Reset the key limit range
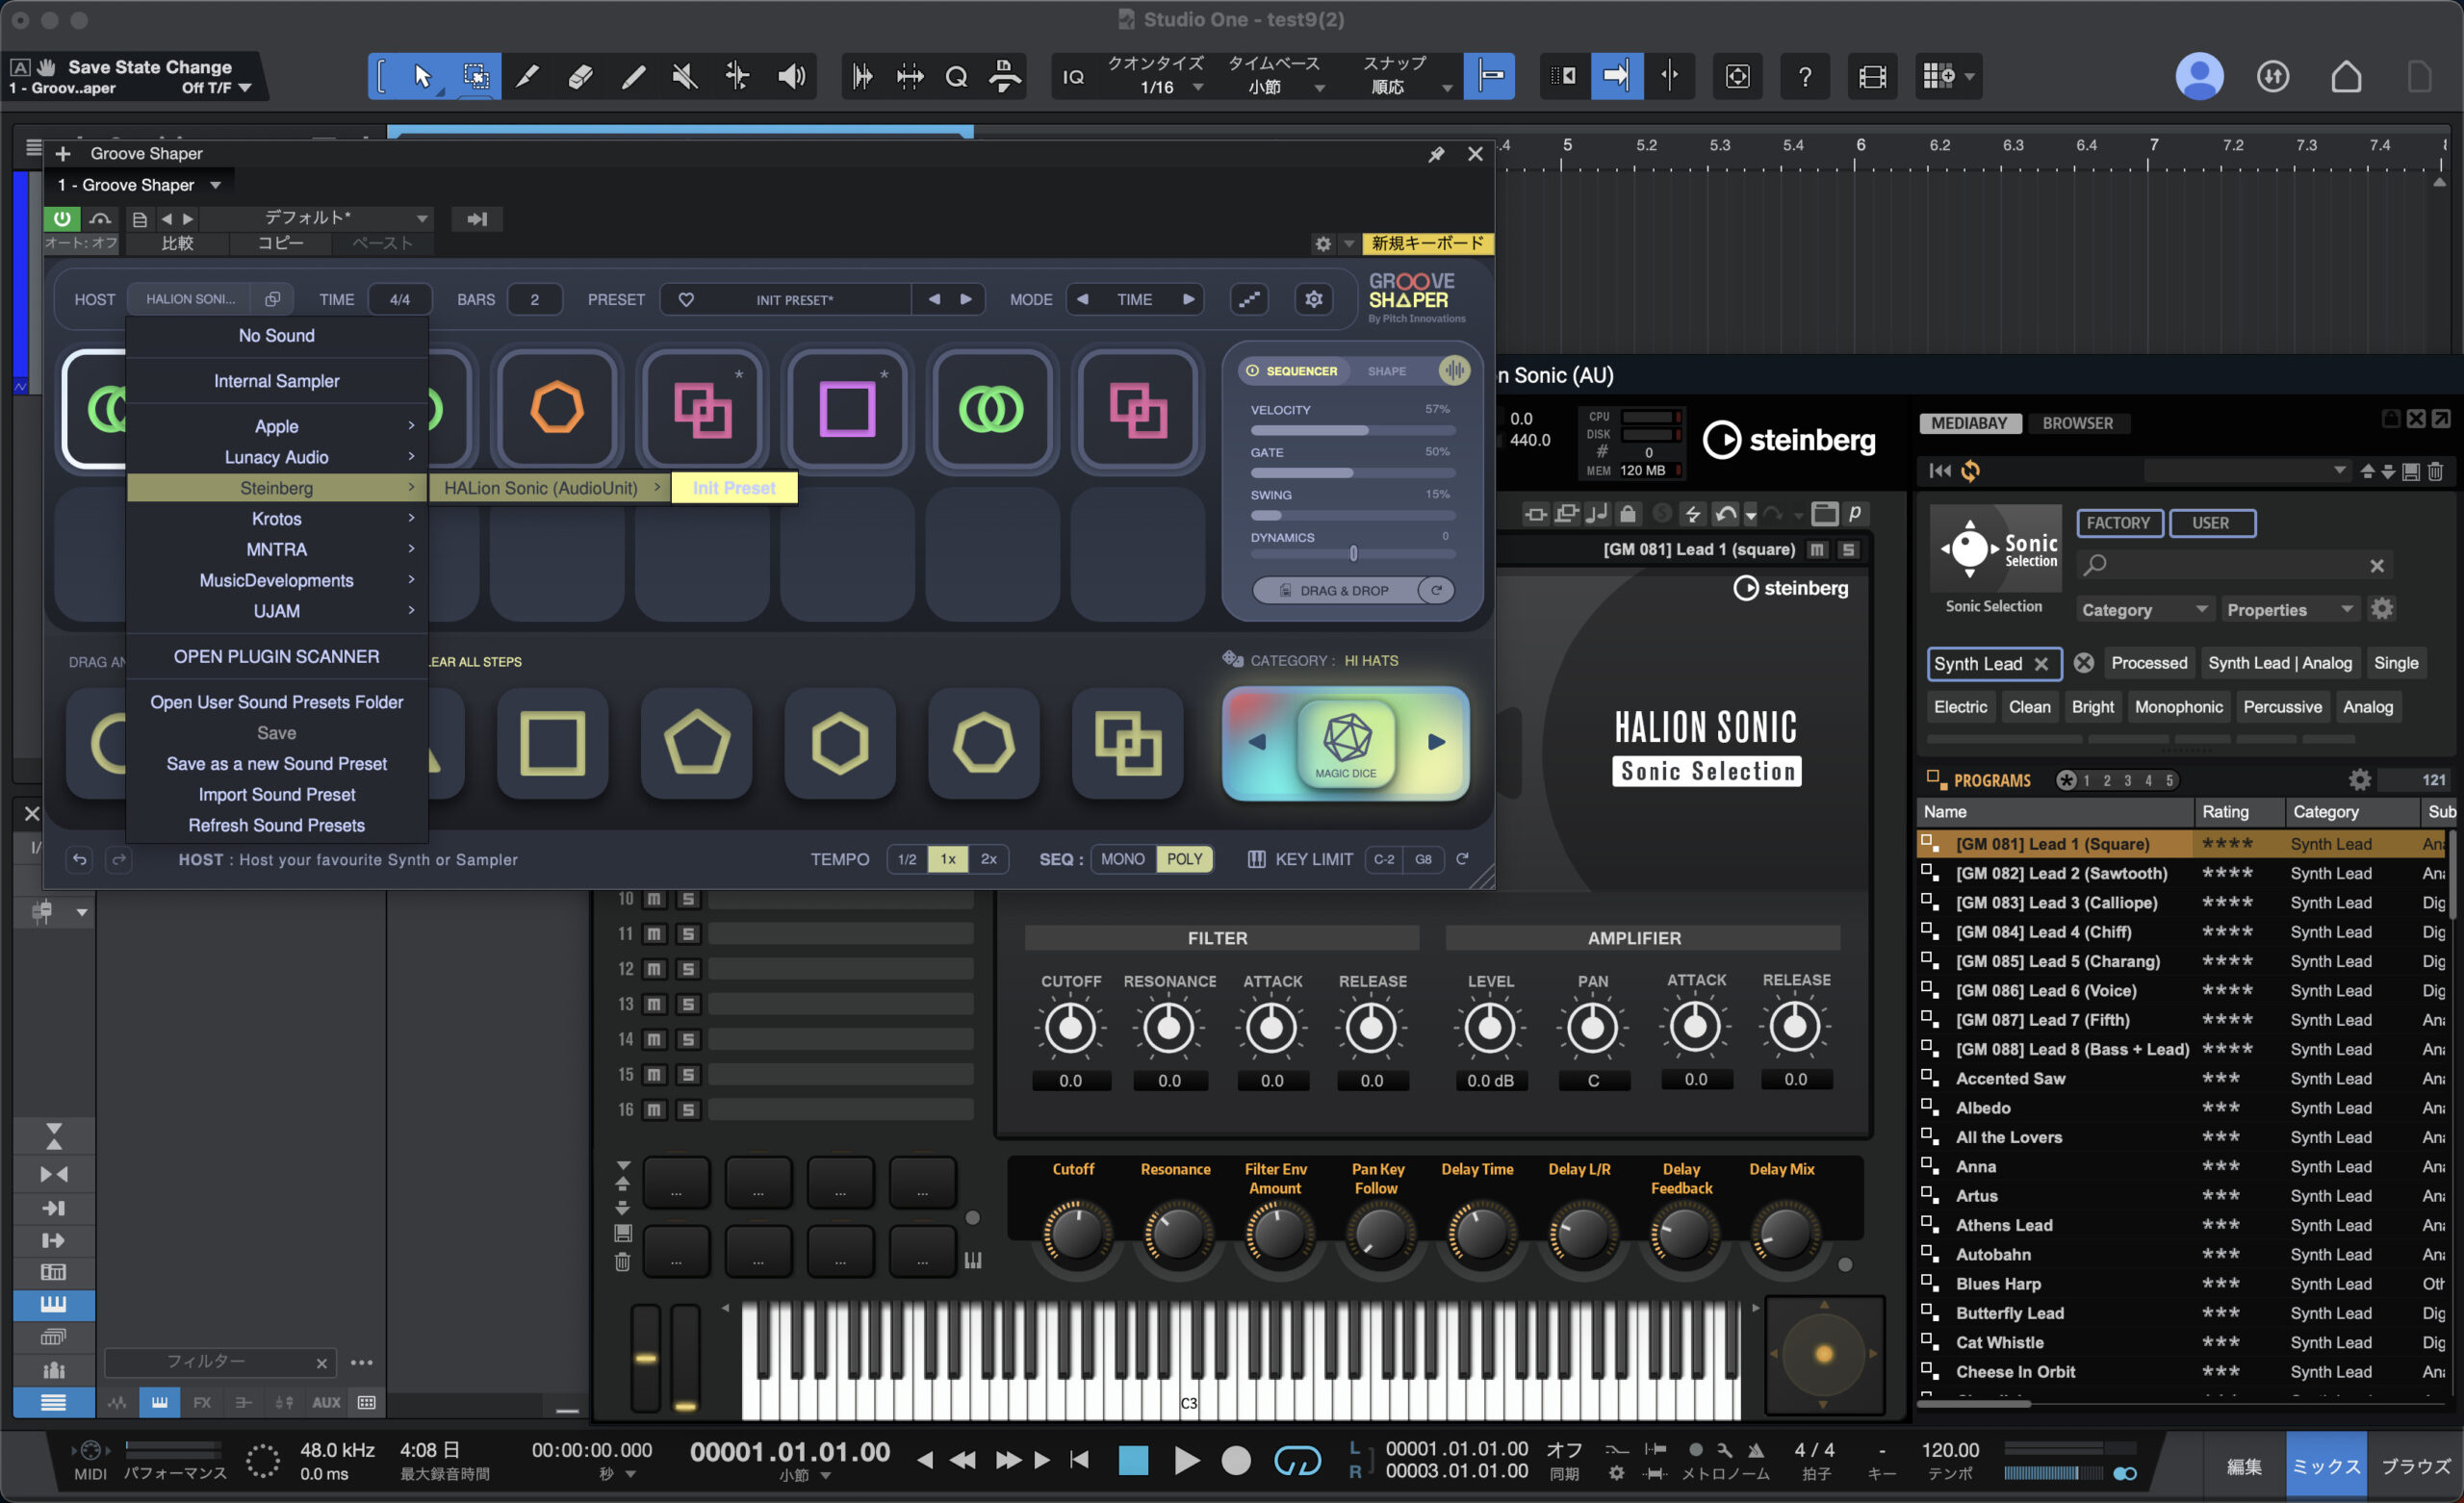The width and height of the screenshot is (2464, 1503). click(1461, 859)
